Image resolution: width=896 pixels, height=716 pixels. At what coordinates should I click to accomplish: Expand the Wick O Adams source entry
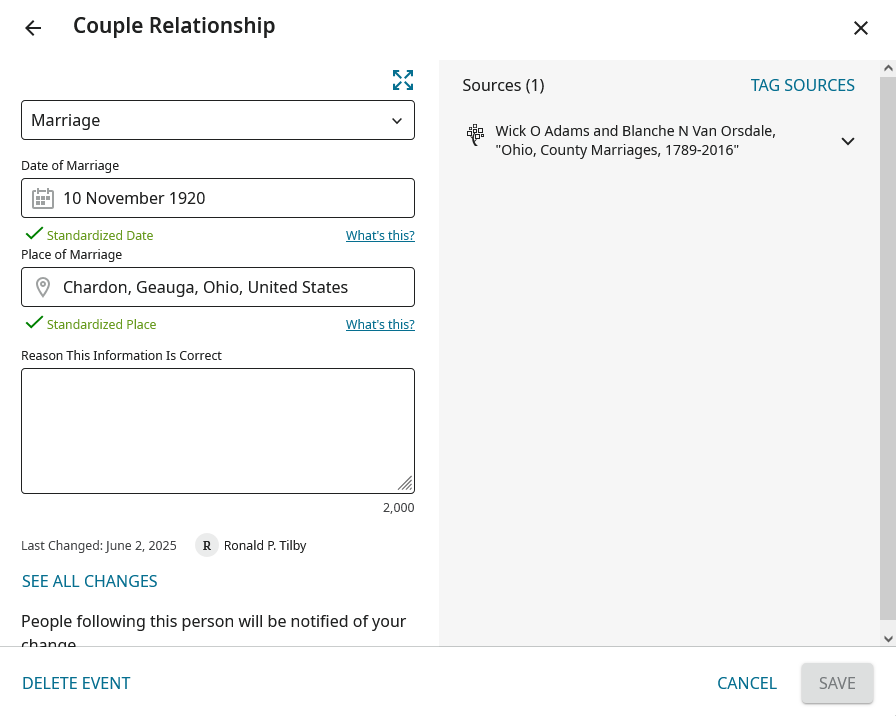point(847,141)
